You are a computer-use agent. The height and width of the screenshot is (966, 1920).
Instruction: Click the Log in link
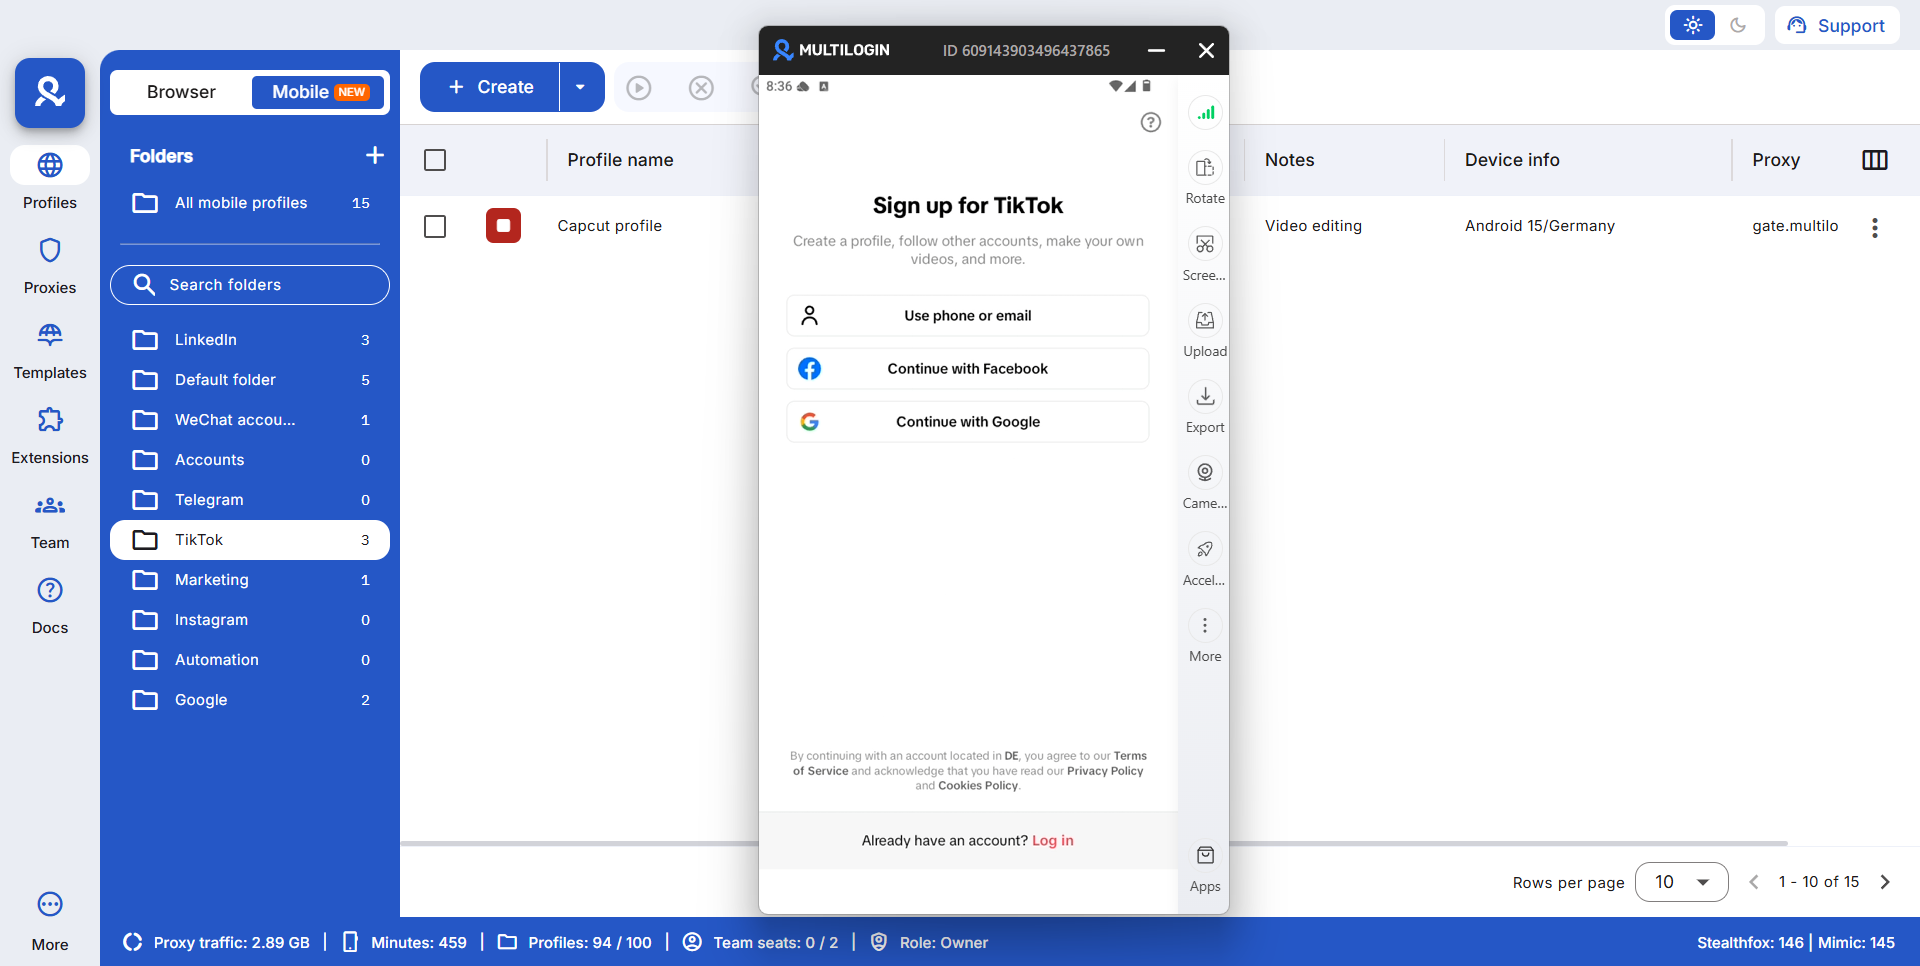1052,841
